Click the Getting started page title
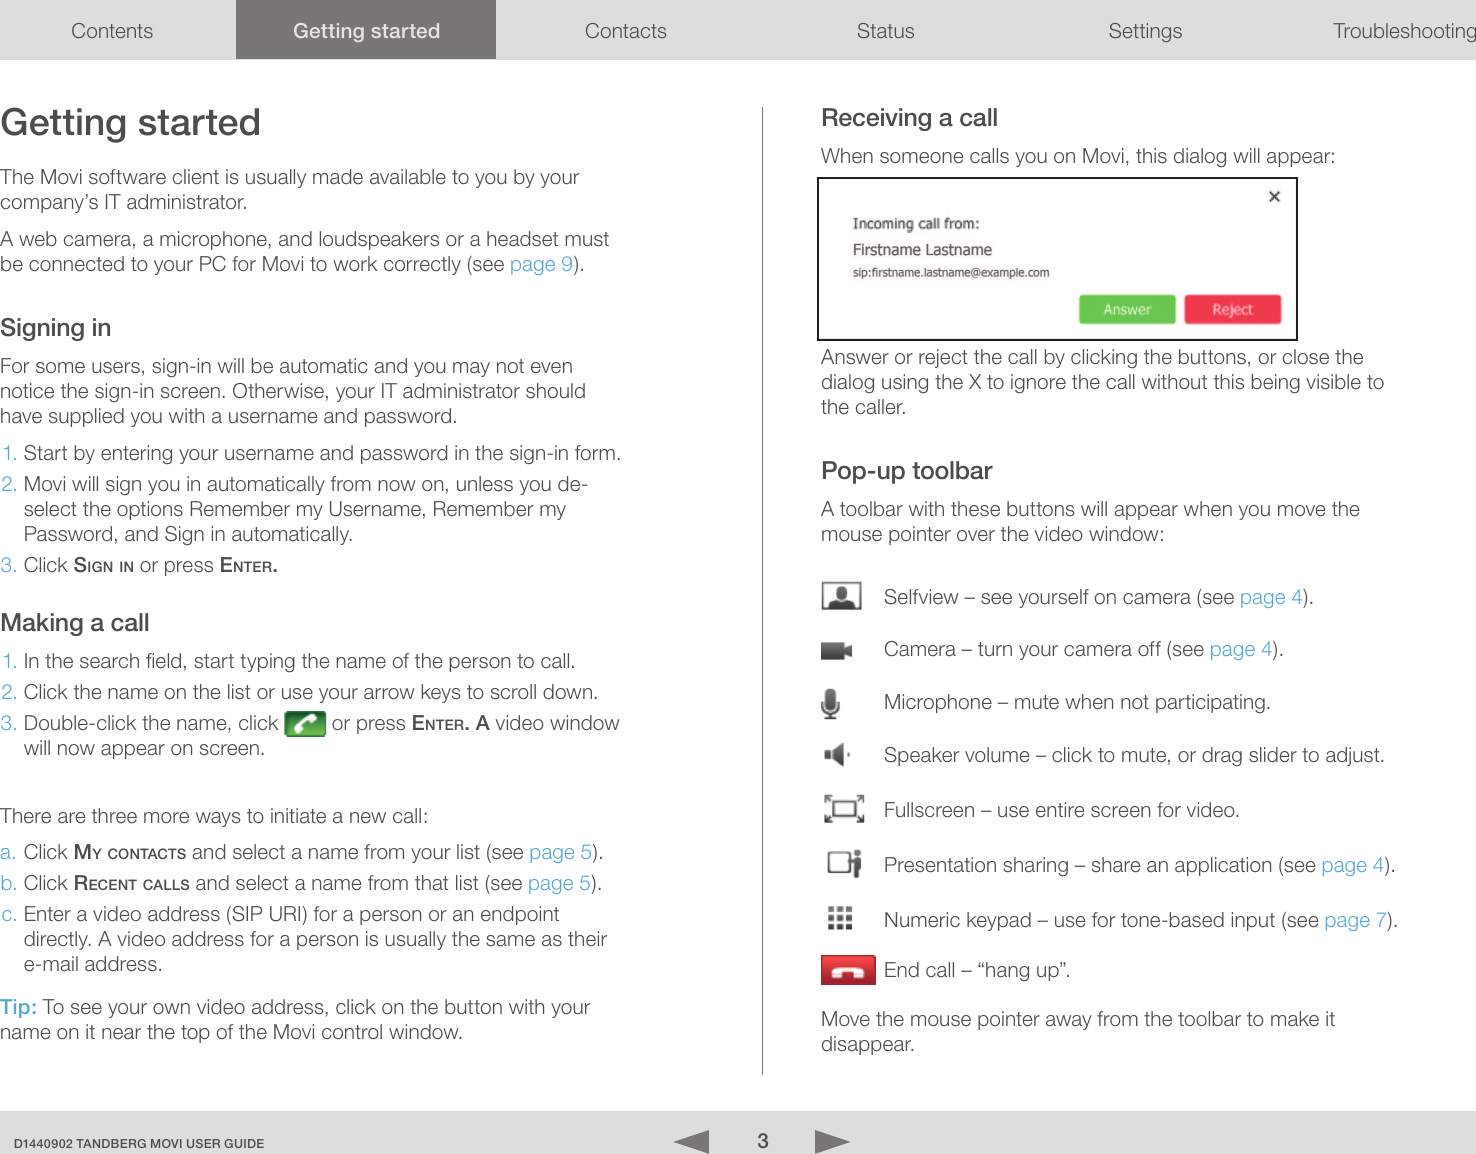 [131, 123]
